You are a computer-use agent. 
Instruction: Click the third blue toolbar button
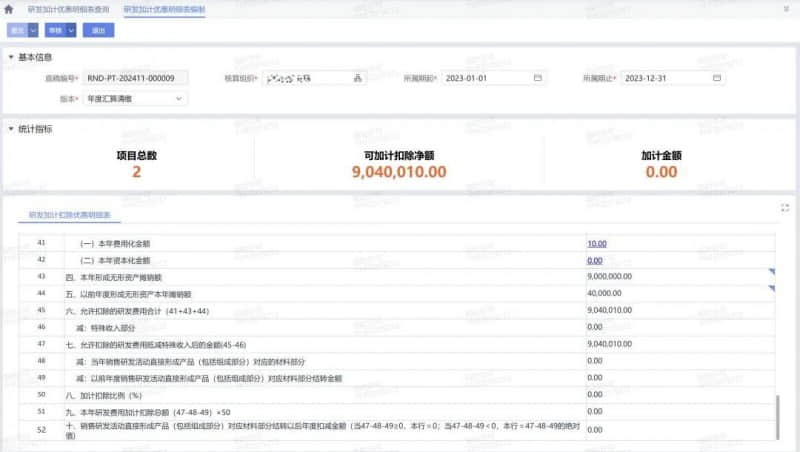tap(98, 30)
